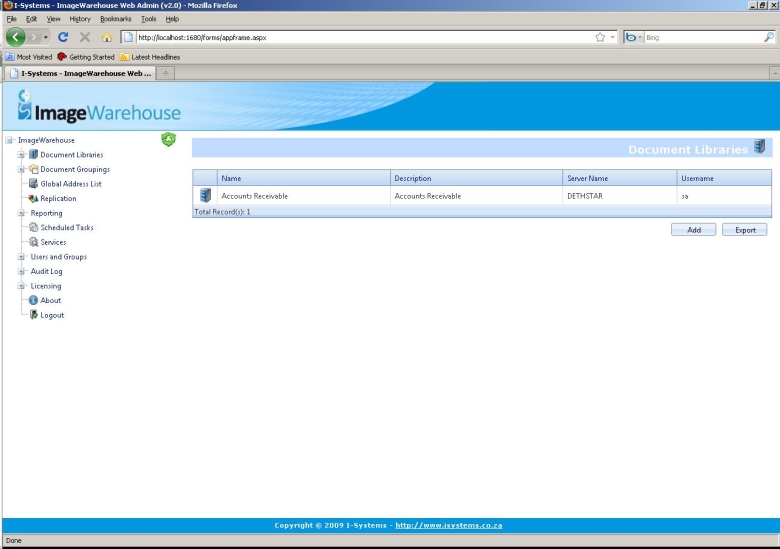Screen dimensions: 780x549
Task: Expand the Users and Groups node
Action: (21, 257)
